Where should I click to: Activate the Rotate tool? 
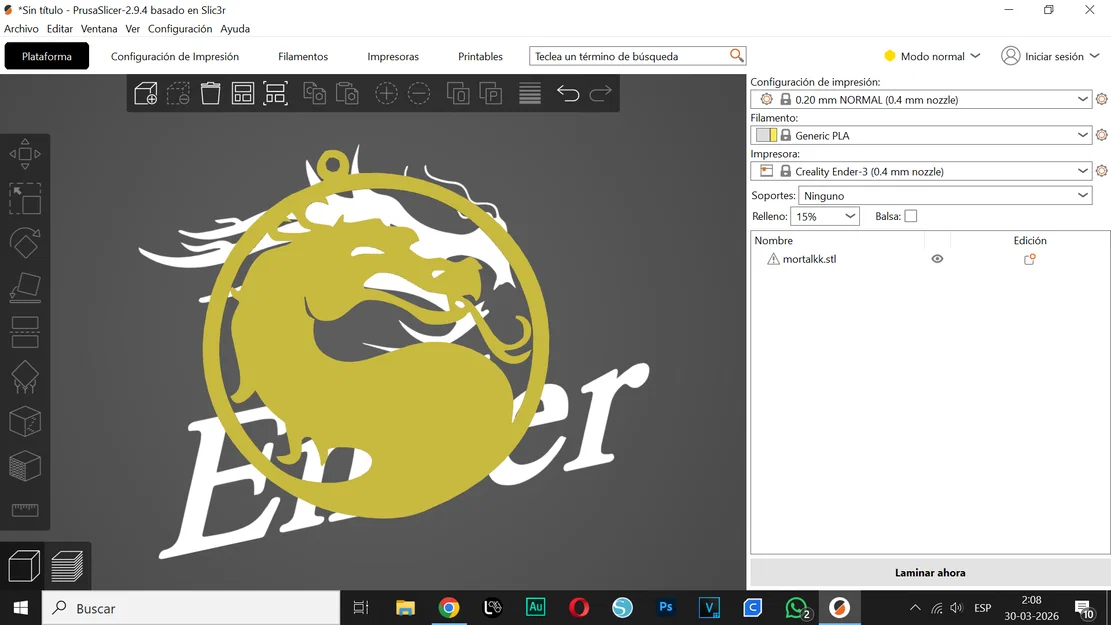click(25, 243)
